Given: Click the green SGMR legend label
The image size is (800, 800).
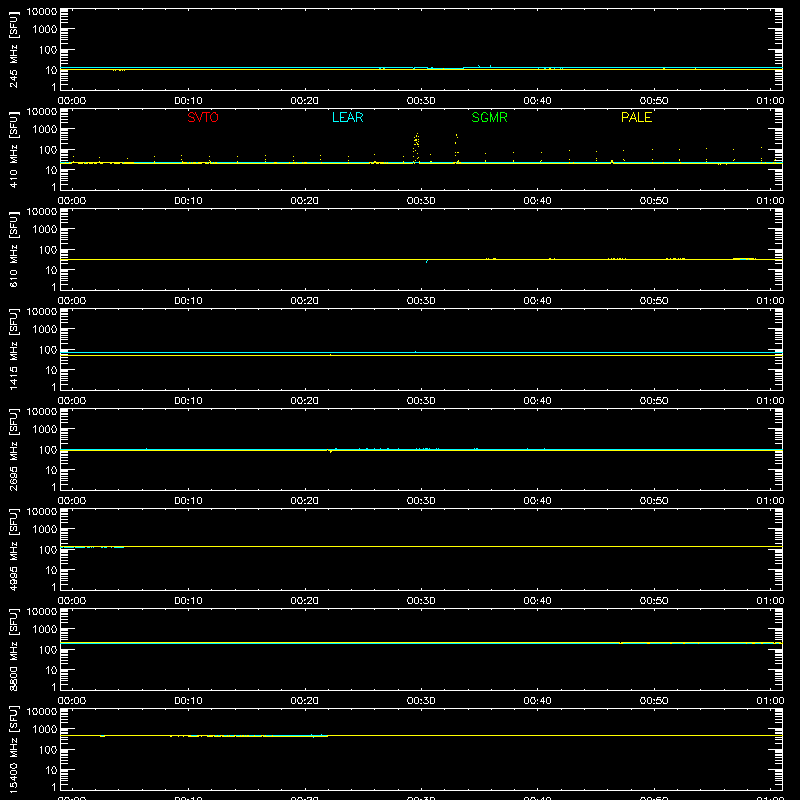Looking at the screenshot, I should pyautogui.click(x=489, y=117).
